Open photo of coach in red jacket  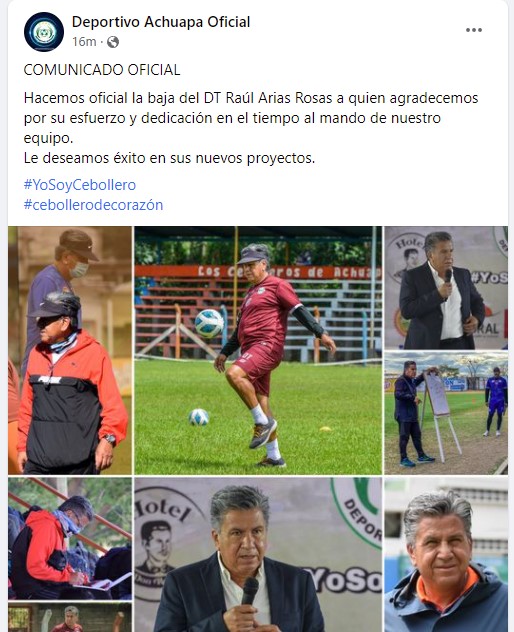(70, 350)
